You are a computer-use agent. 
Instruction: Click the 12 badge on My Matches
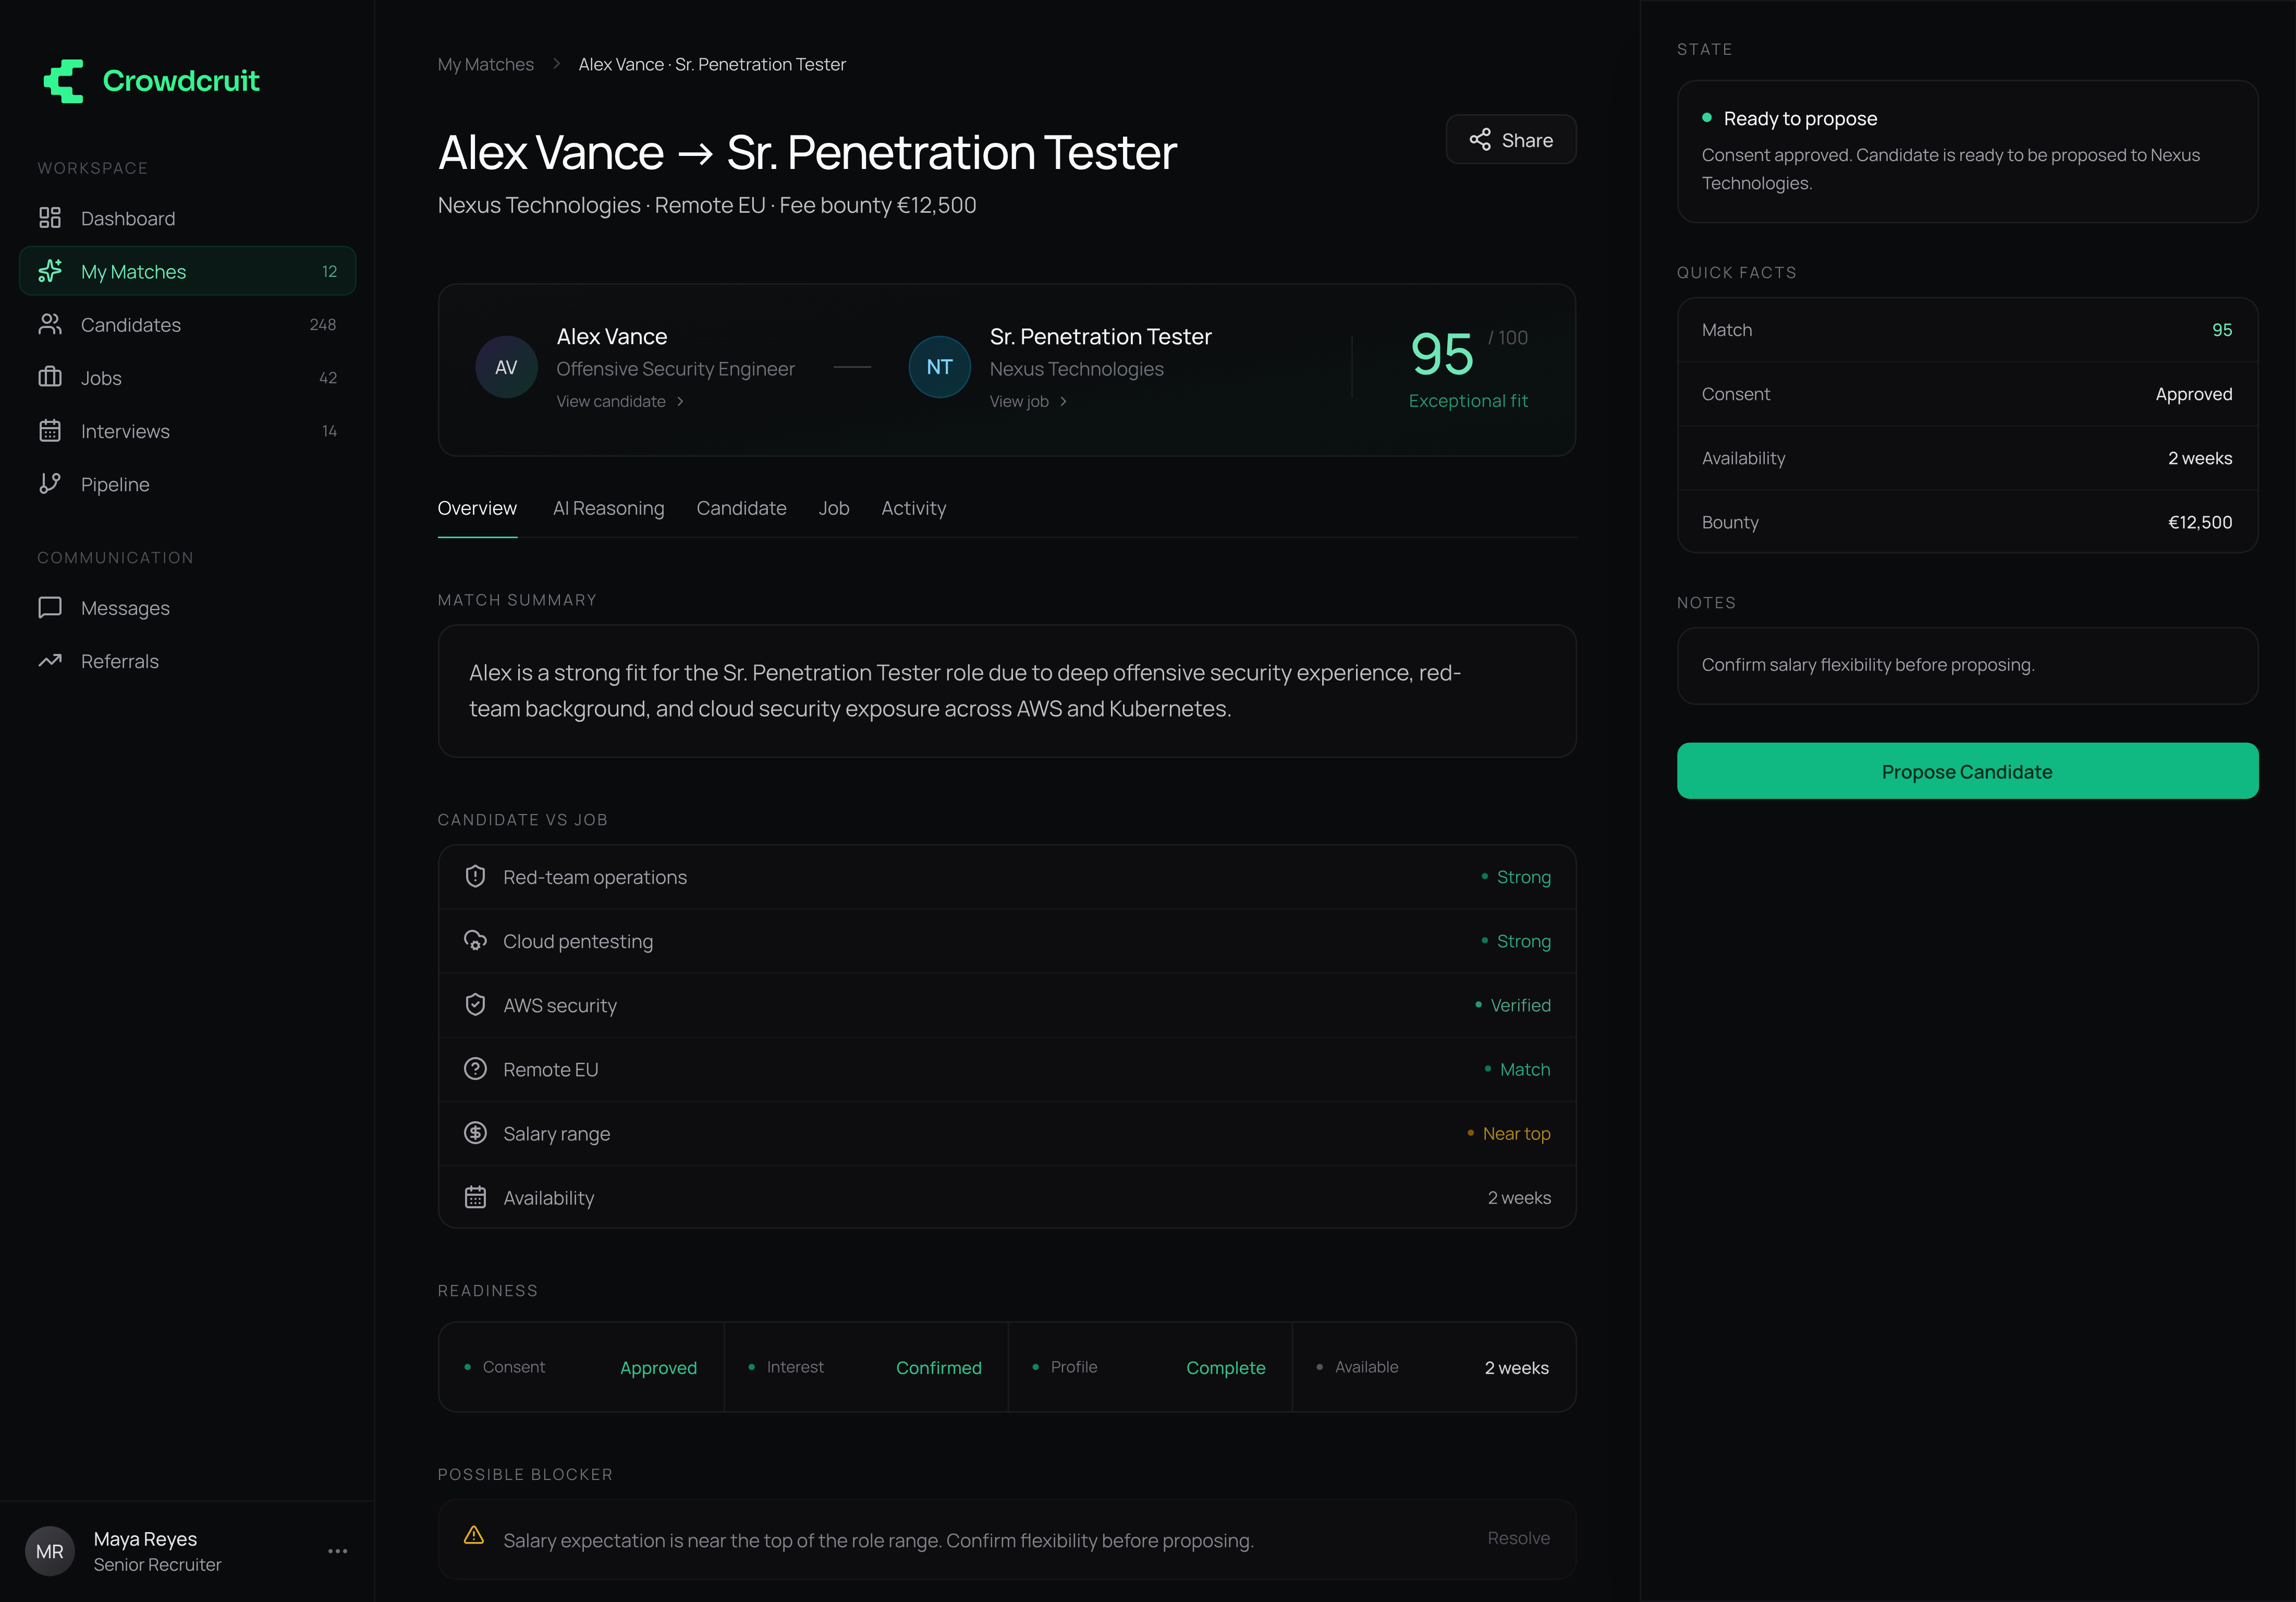click(329, 271)
